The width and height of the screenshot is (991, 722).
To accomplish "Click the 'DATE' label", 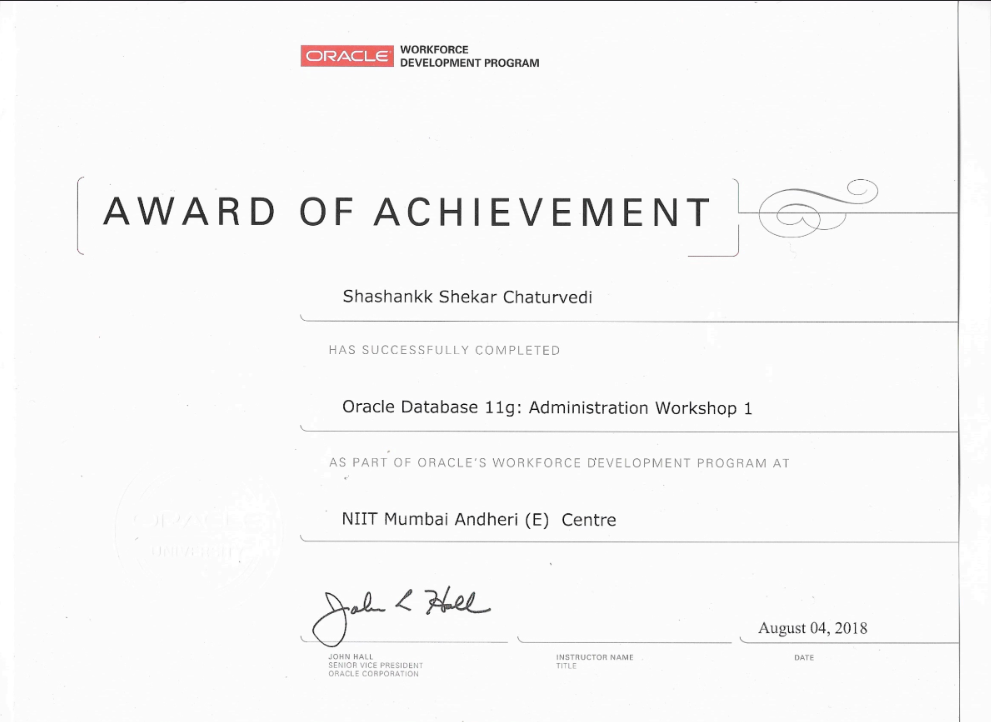I will tap(804, 658).
